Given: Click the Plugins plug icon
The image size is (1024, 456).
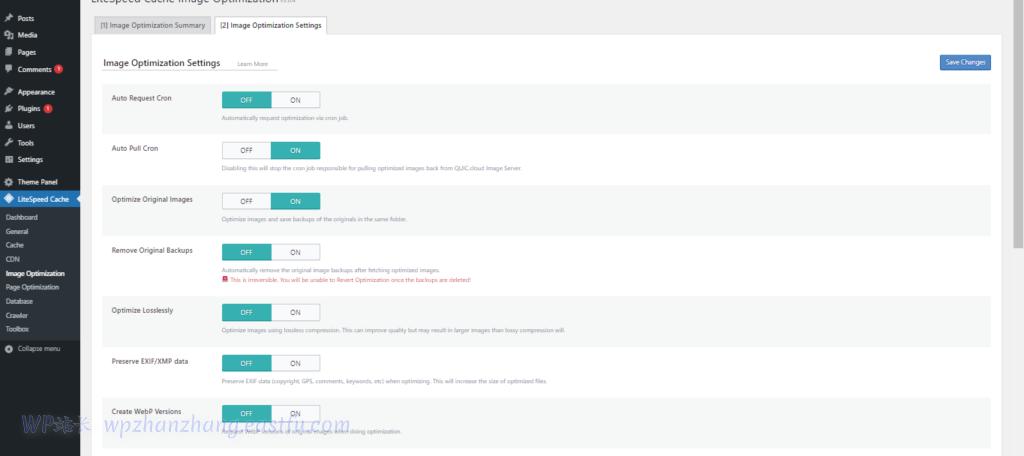Looking at the screenshot, I should 8,109.
